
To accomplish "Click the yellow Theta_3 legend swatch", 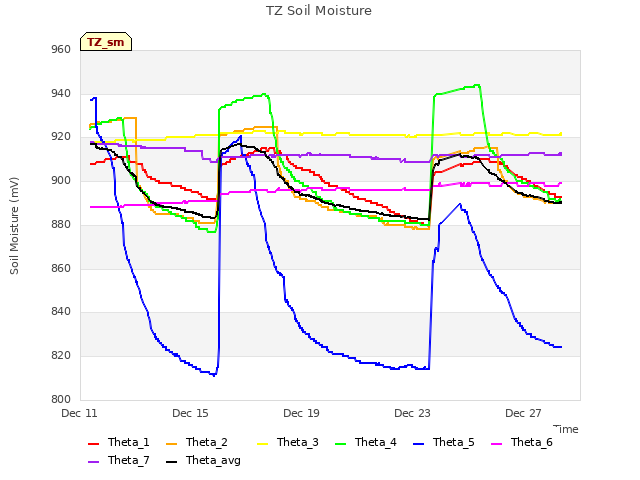I will (262, 444).
